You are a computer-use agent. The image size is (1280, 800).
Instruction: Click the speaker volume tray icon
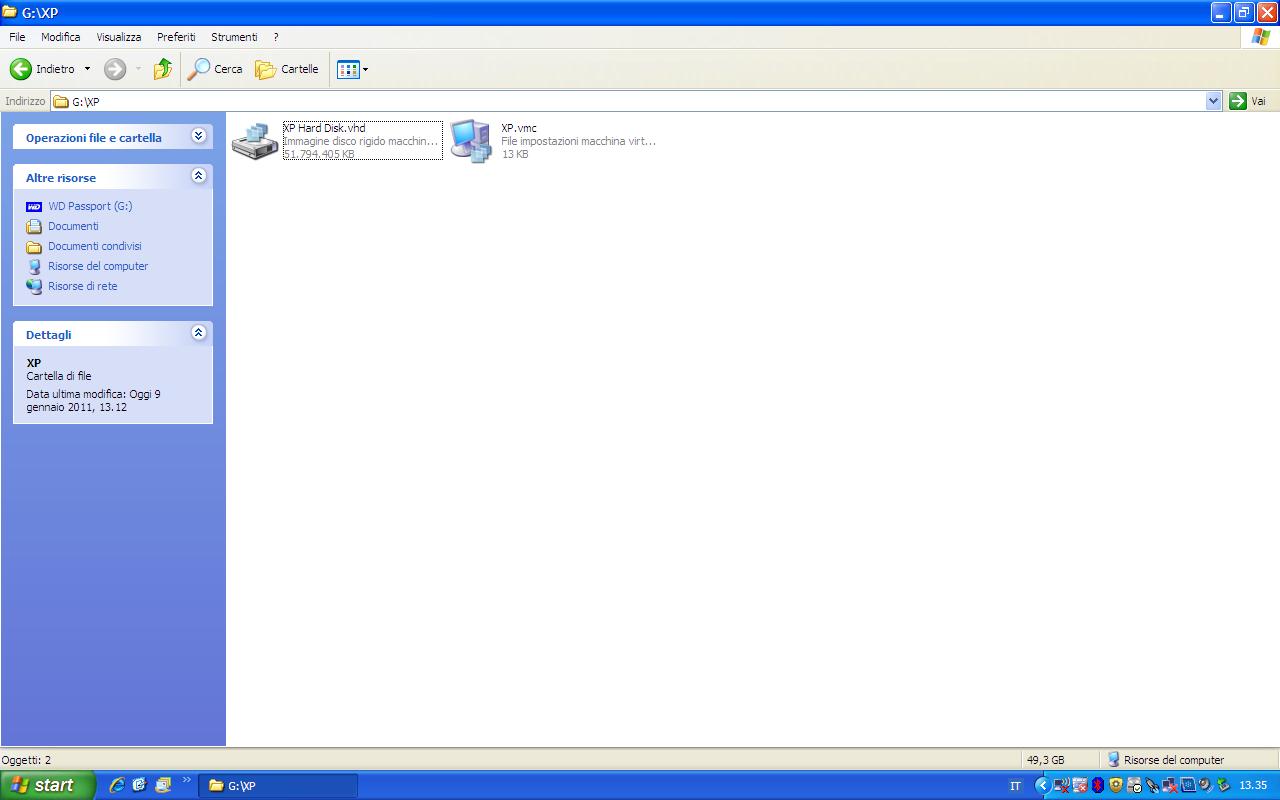tap(1205, 786)
